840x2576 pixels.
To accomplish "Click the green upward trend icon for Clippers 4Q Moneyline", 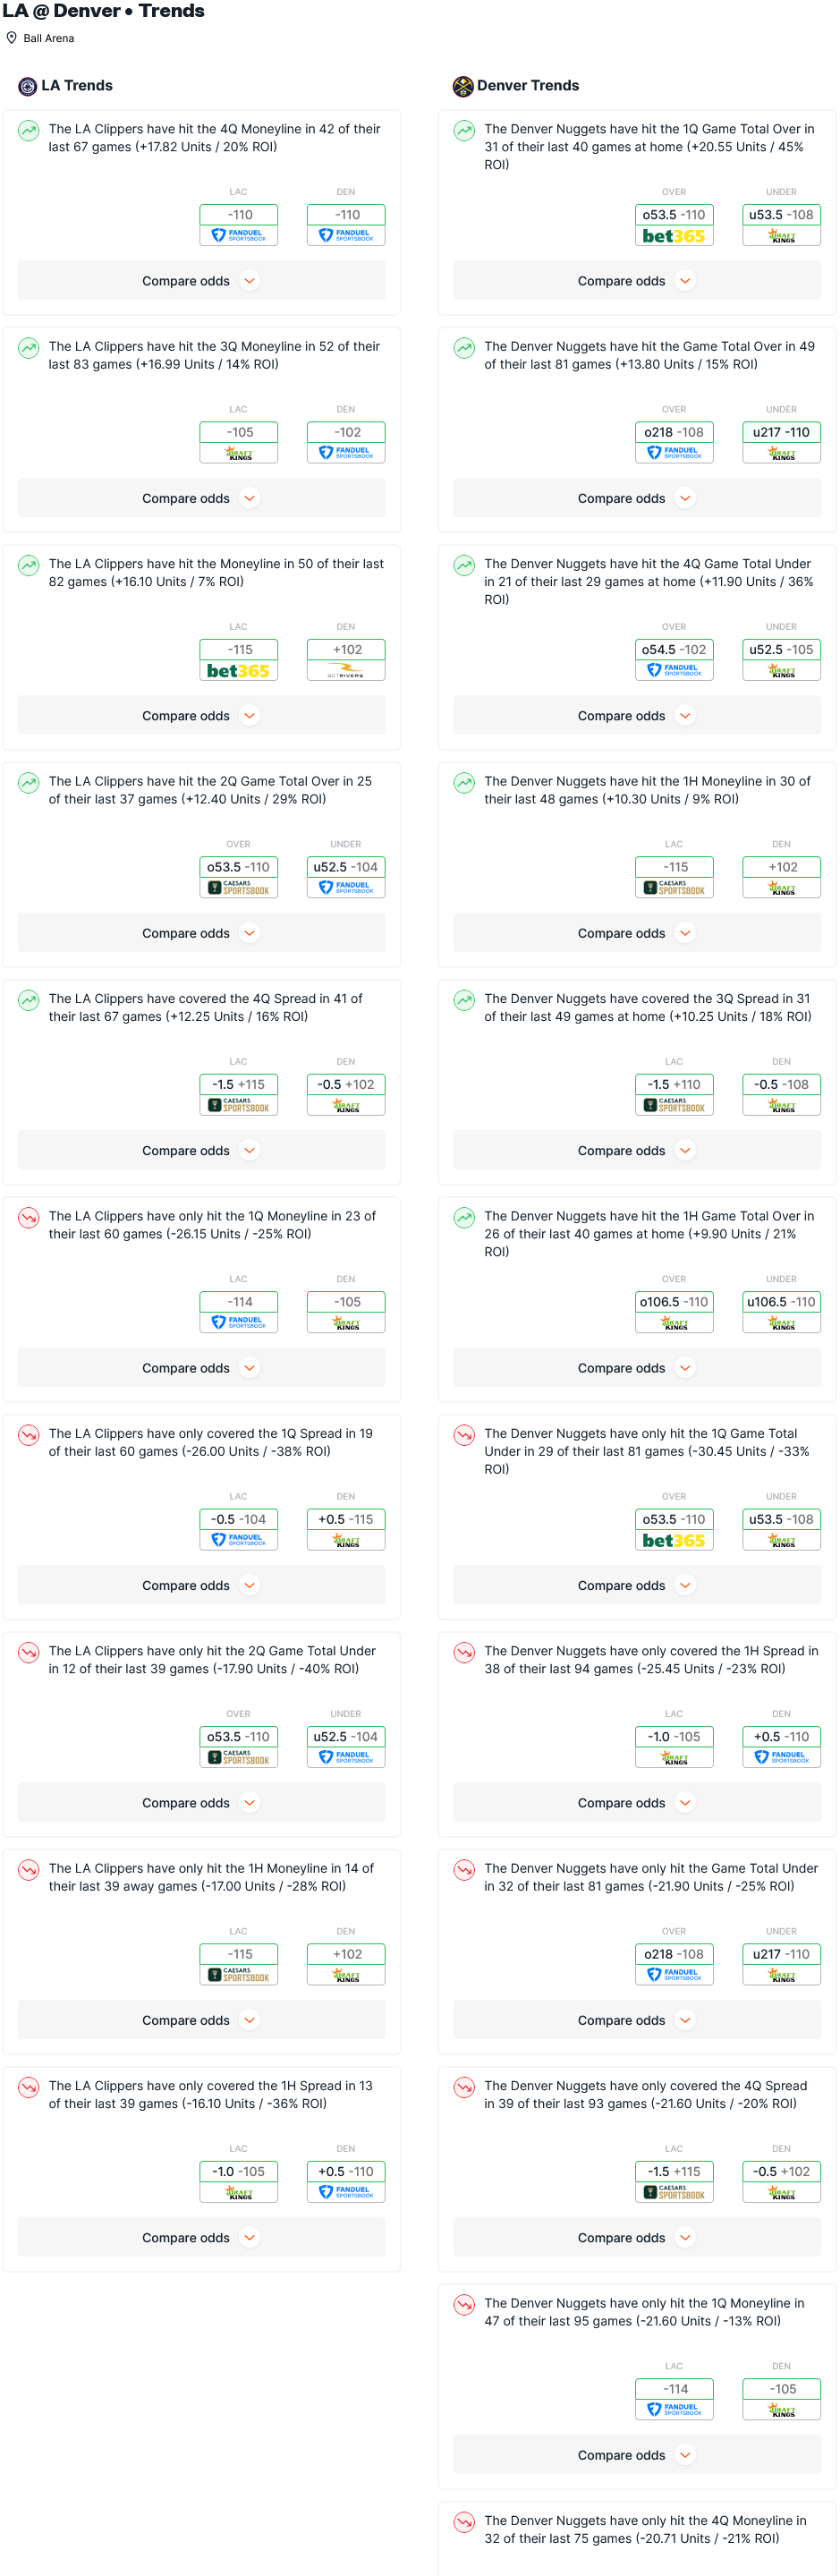I will [29, 130].
